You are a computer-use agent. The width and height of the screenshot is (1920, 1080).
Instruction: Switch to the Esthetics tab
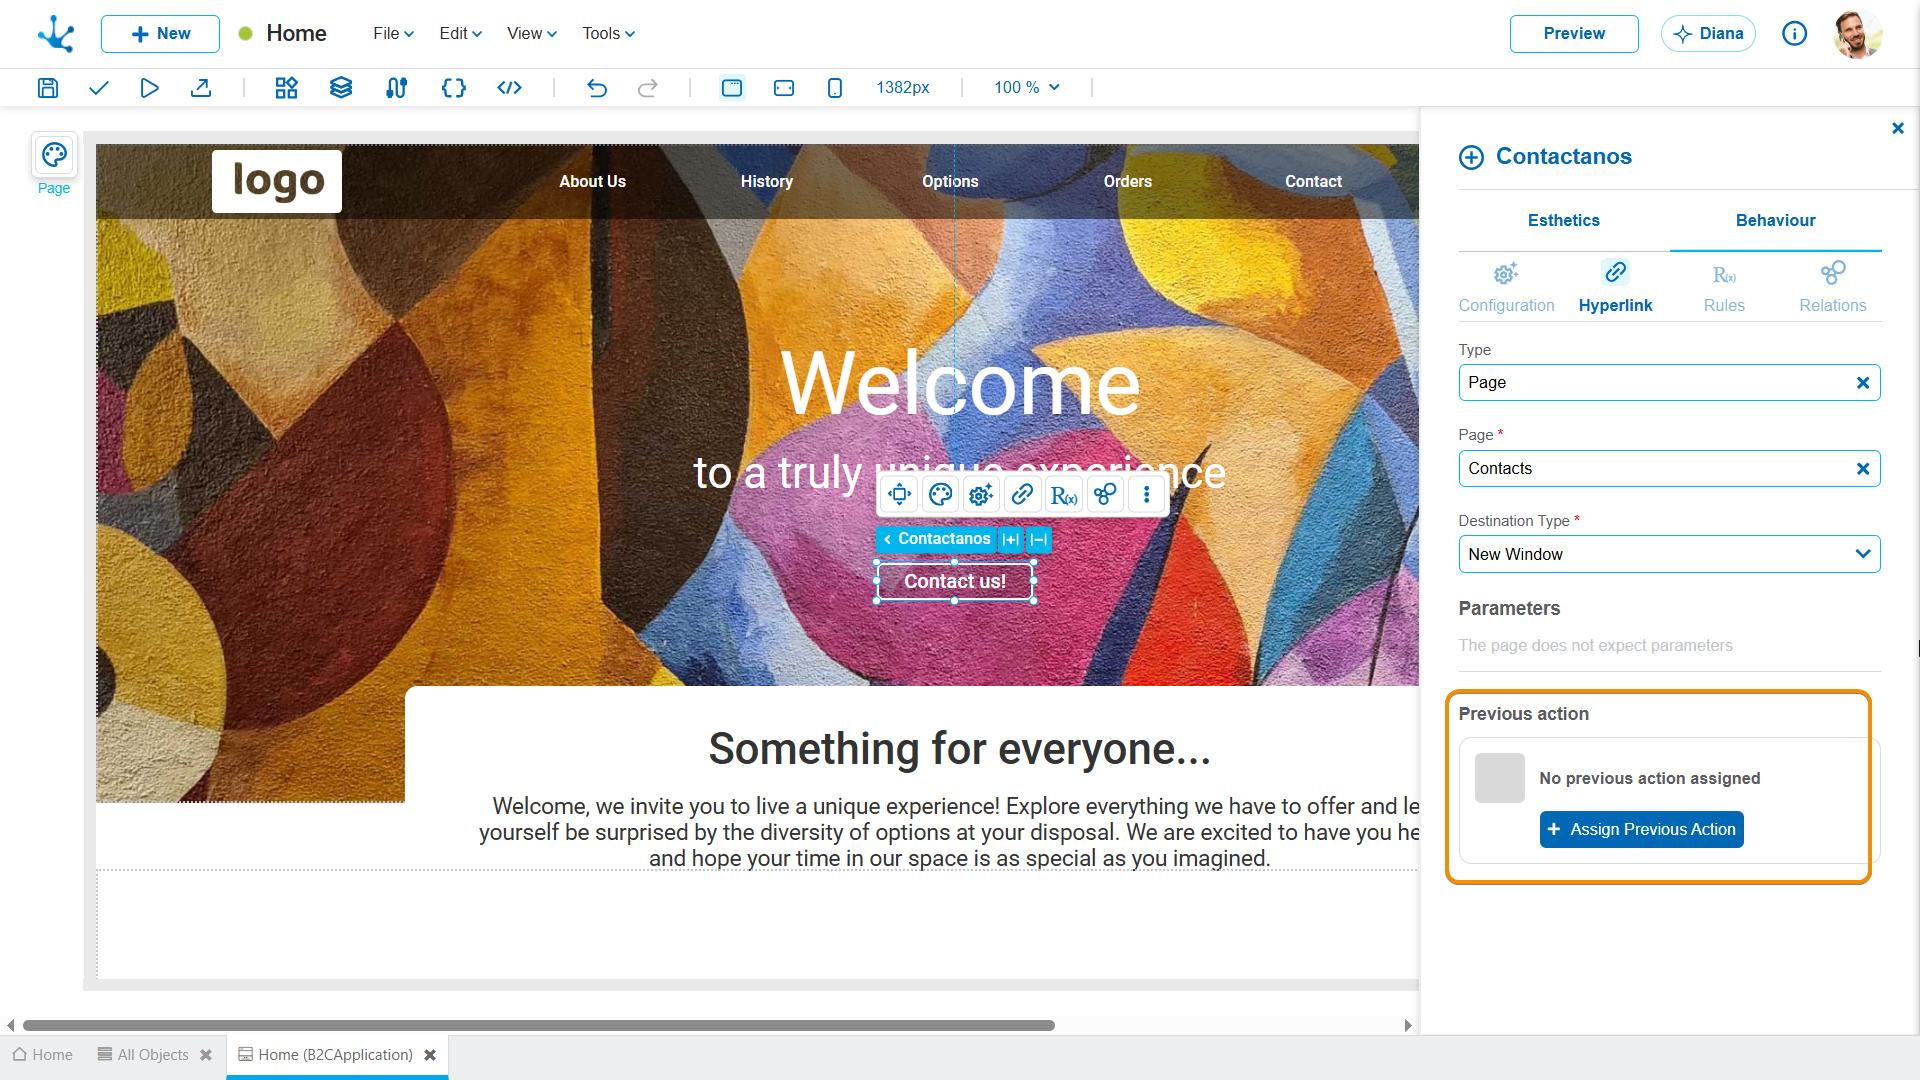[1563, 220]
